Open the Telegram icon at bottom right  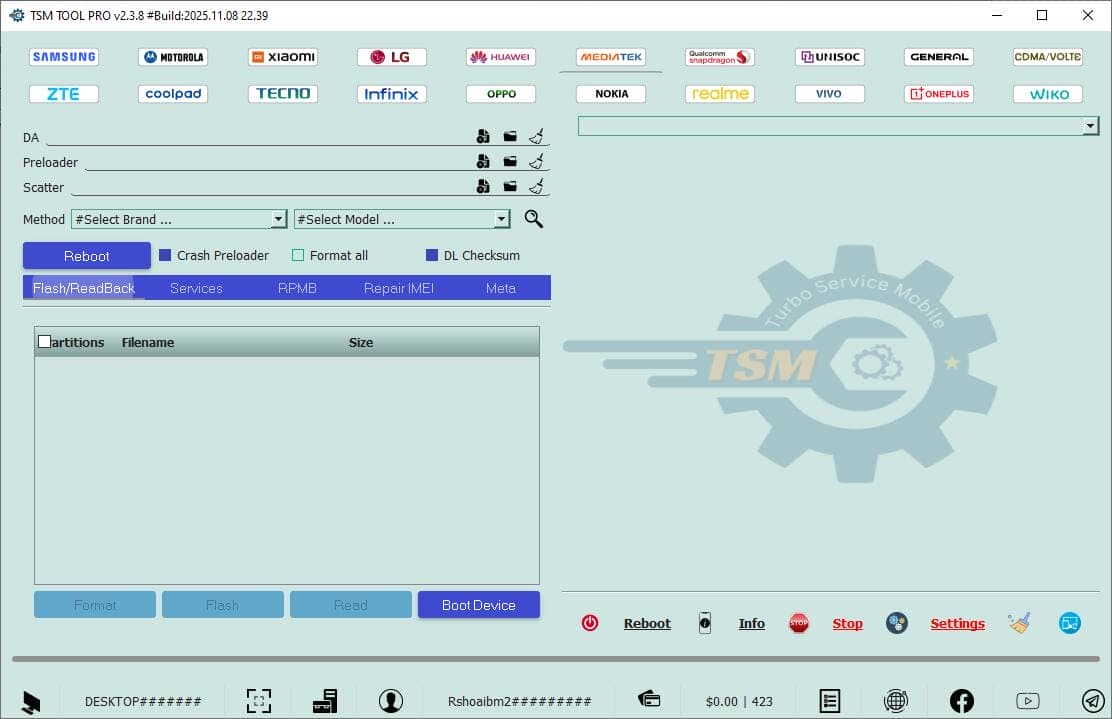pyautogui.click(x=1091, y=700)
